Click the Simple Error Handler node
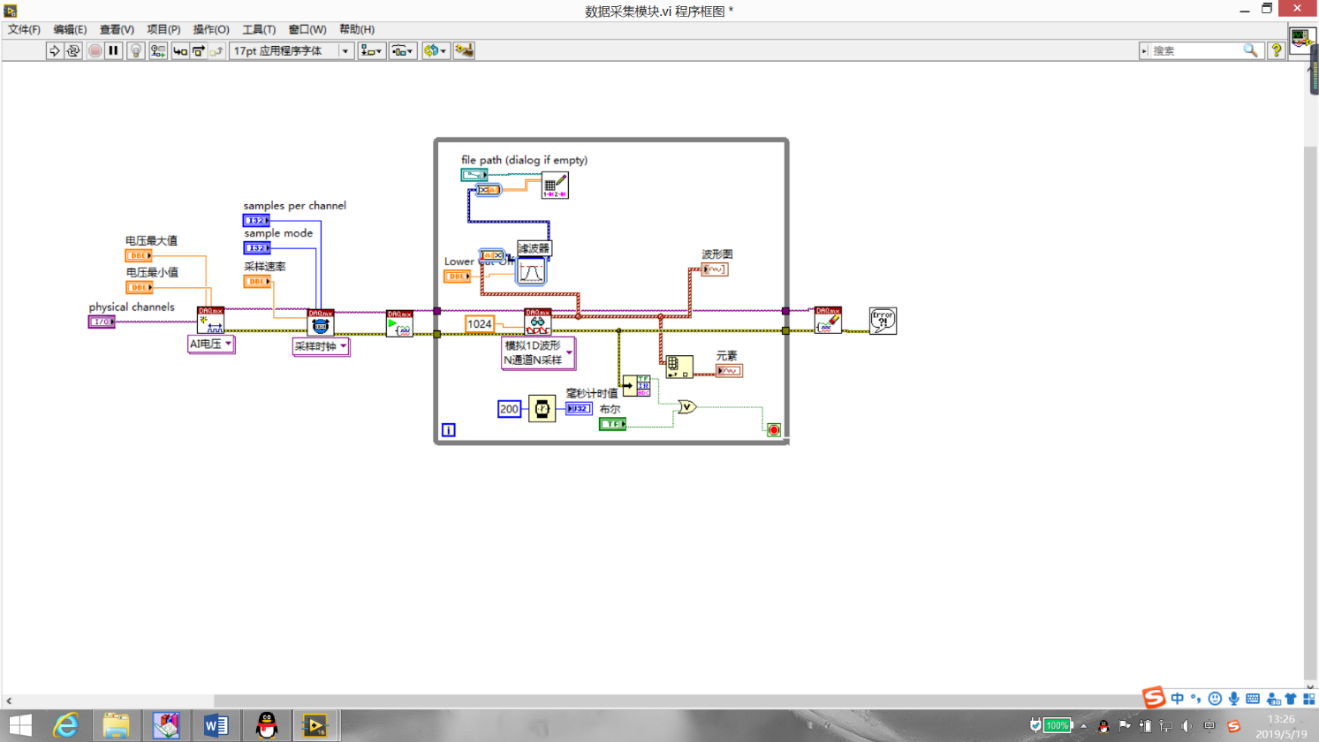Viewport: 1319px width, 742px height. tap(882, 320)
